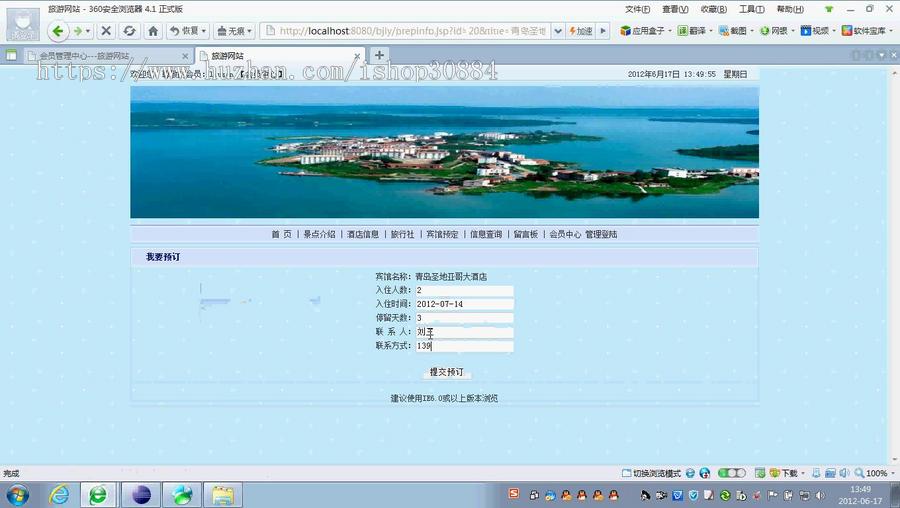Close the 旅游网站 tab
Viewport: 900px width, 508px height.
pos(357,56)
